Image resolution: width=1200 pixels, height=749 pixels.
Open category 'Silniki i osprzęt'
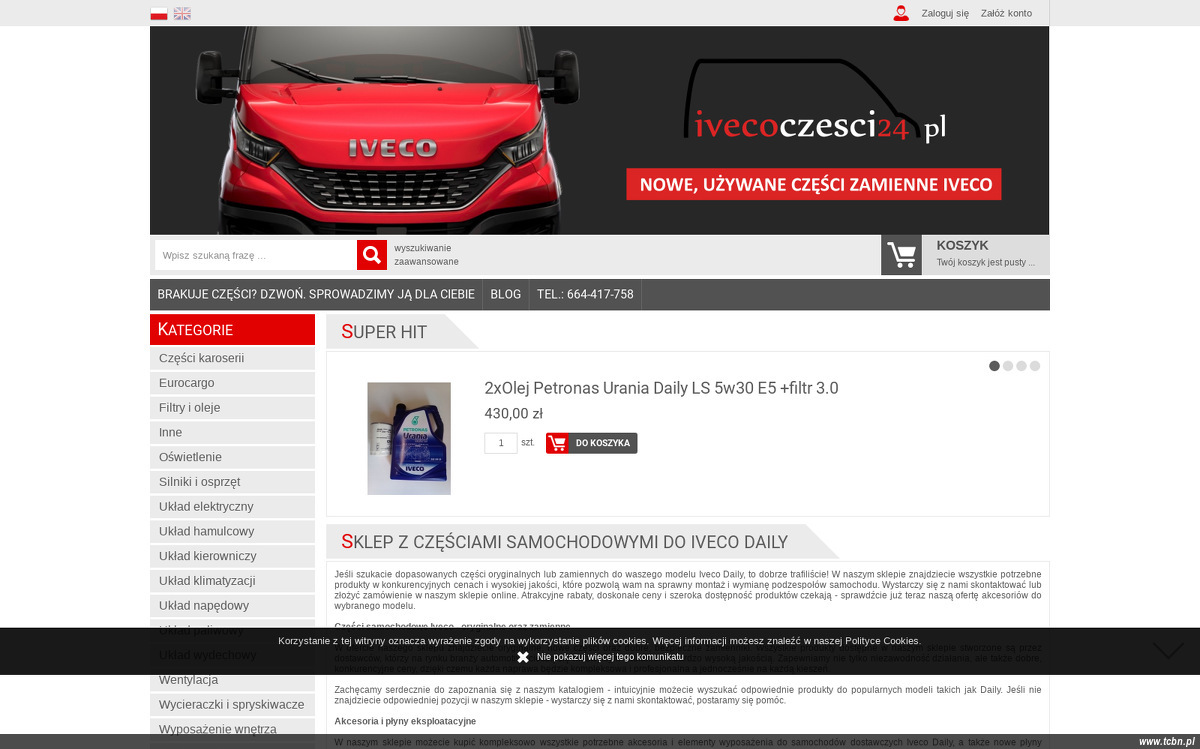click(232, 482)
